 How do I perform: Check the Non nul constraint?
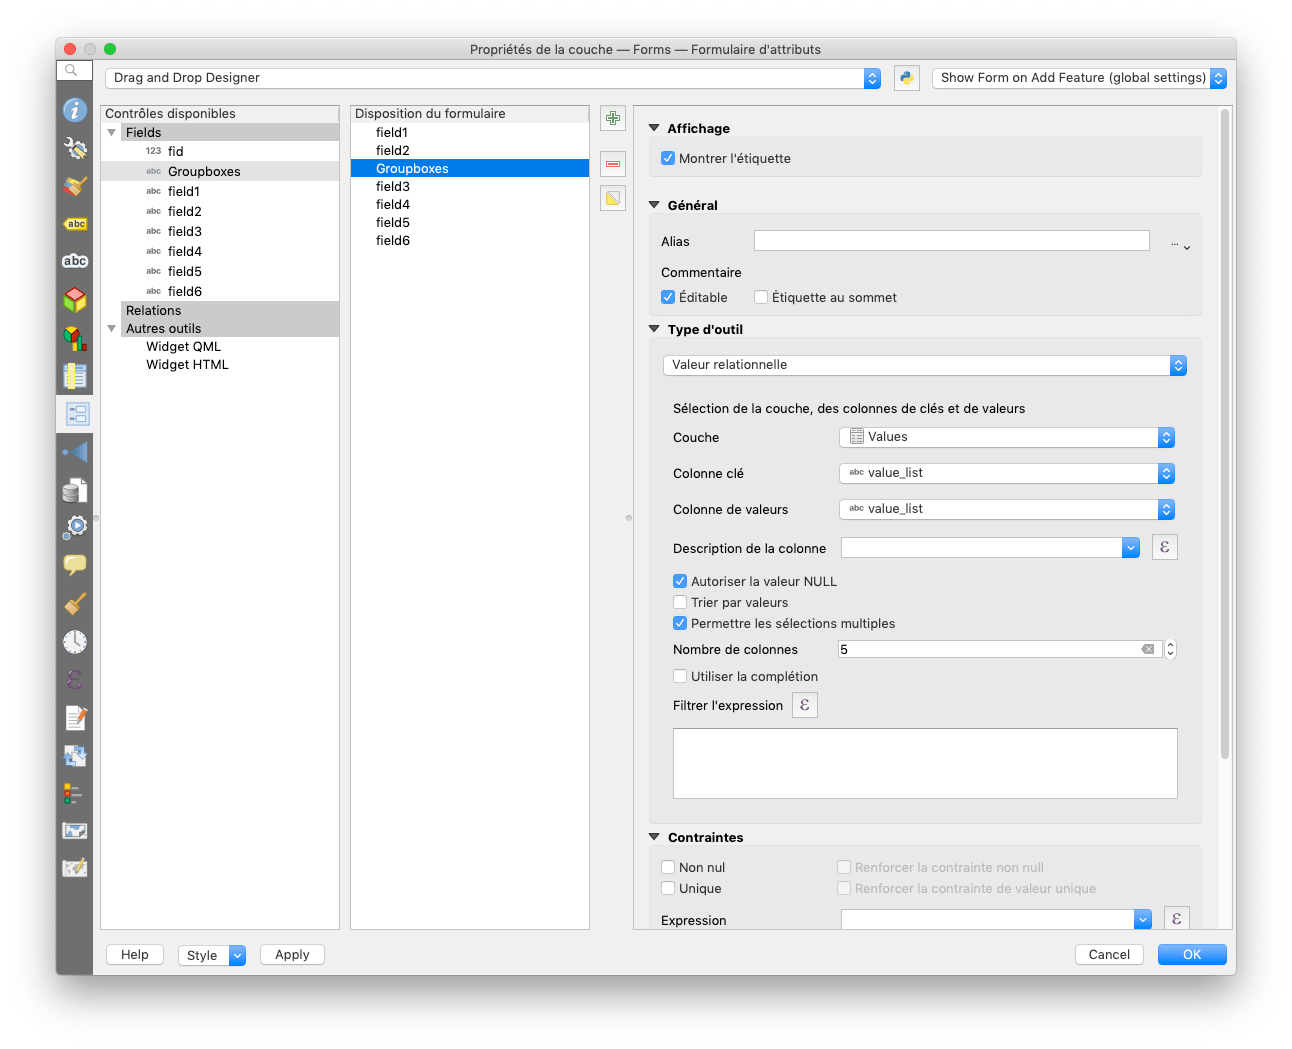(x=668, y=867)
